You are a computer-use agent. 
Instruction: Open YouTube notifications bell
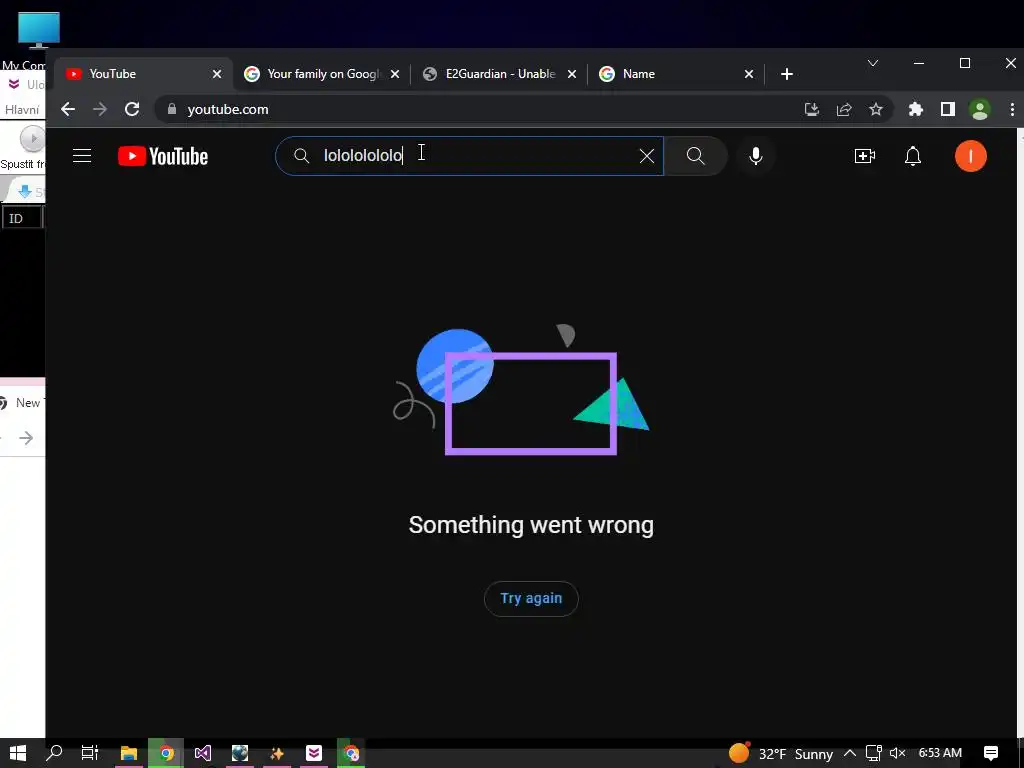click(912, 156)
